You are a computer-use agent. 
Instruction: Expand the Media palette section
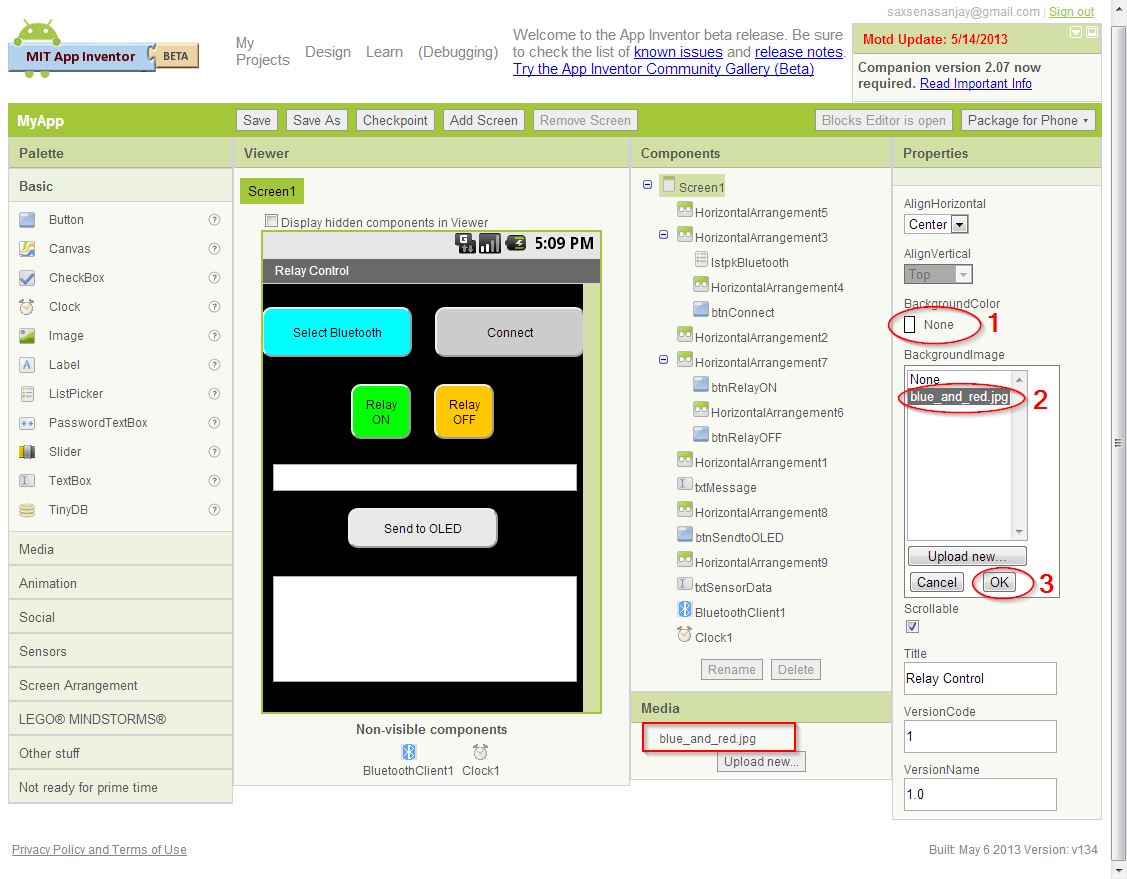pos(120,549)
